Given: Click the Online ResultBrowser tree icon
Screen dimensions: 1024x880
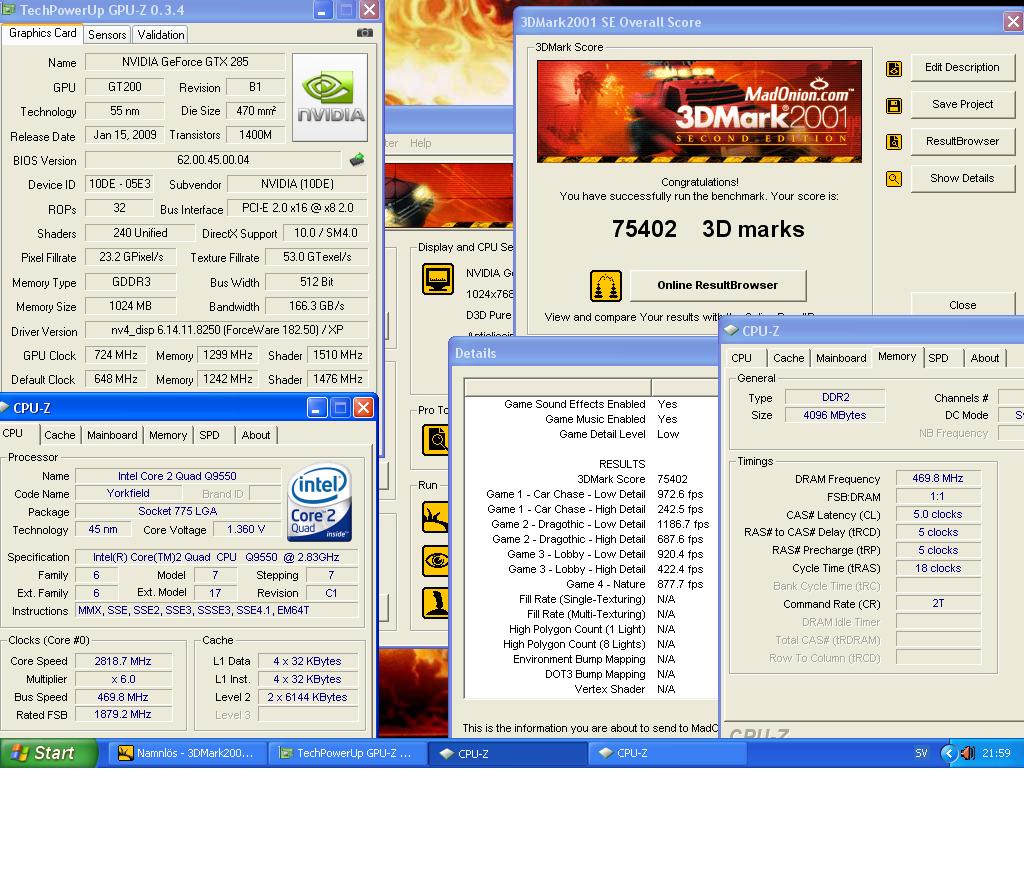Looking at the screenshot, I should (605, 286).
